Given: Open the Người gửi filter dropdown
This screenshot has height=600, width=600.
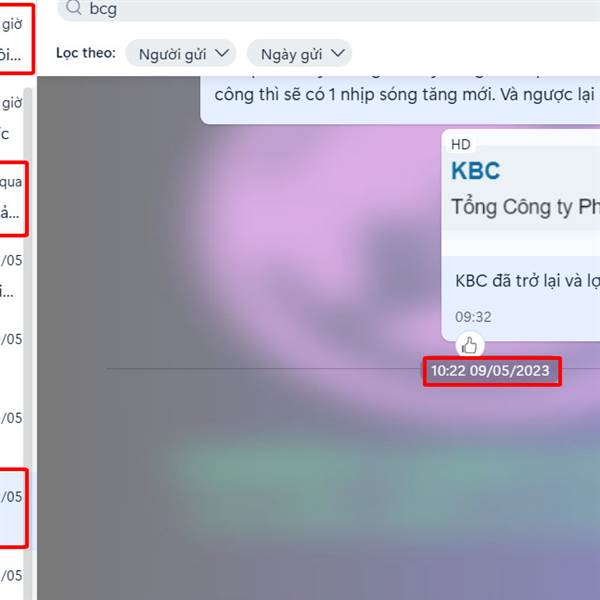Looking at the screenshot, I should (x=181, y=53).
